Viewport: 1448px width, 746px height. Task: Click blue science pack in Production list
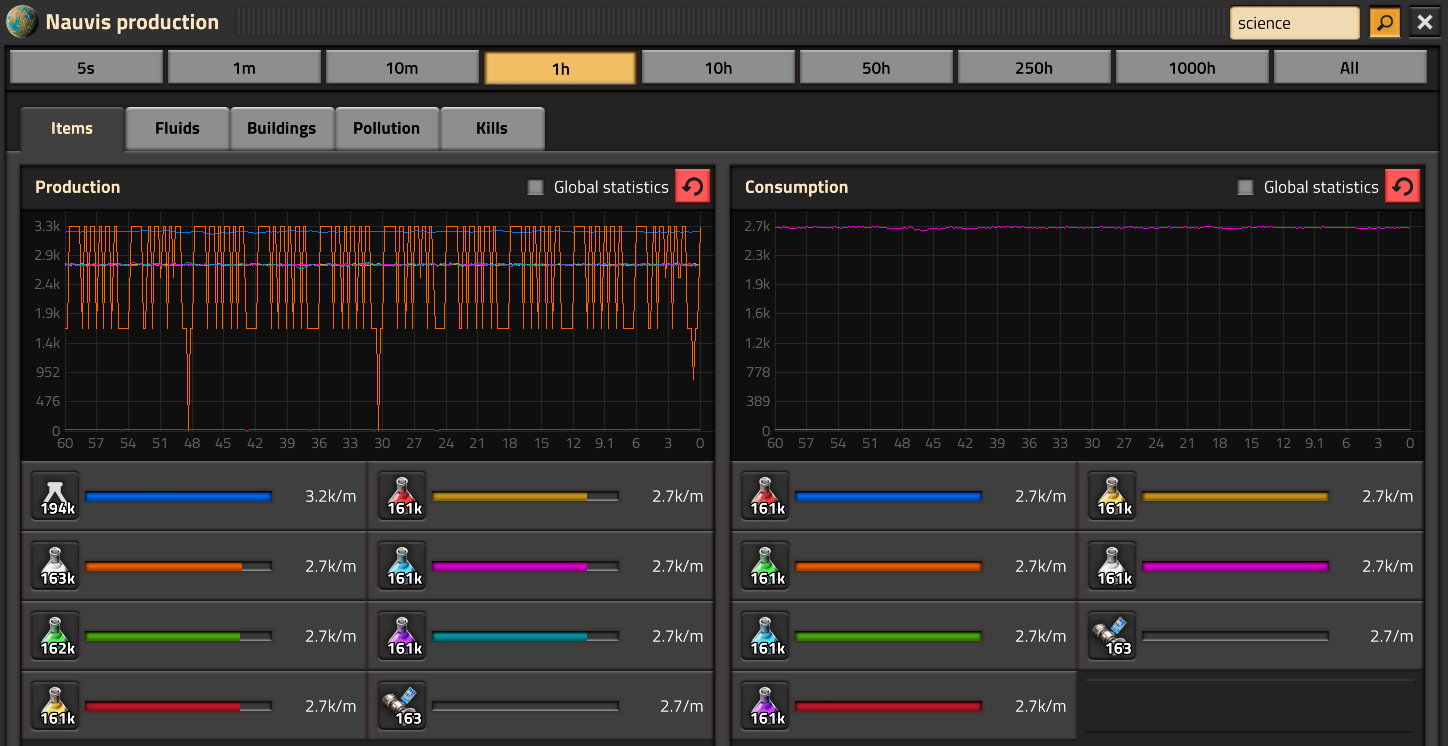pyautogui.click(x=402, y=566)
